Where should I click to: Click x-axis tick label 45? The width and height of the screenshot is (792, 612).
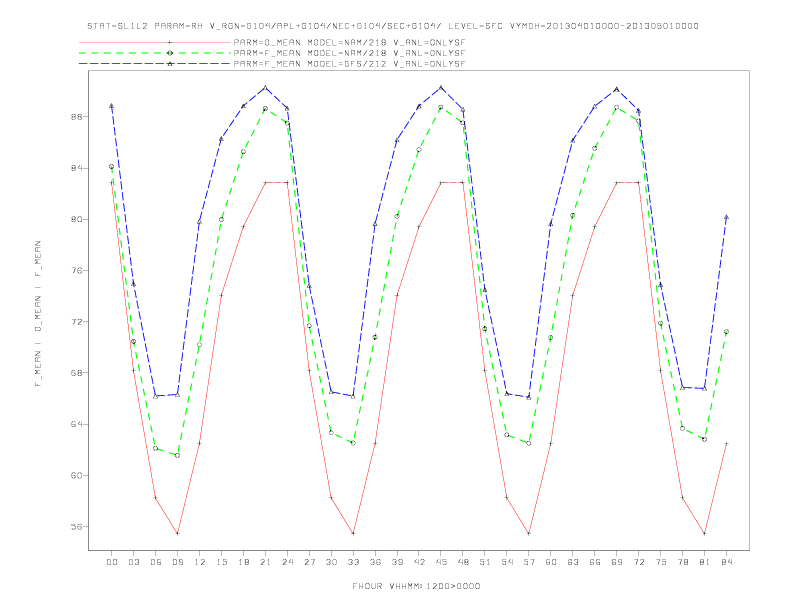pyautogui.click(x=441, y=562)
